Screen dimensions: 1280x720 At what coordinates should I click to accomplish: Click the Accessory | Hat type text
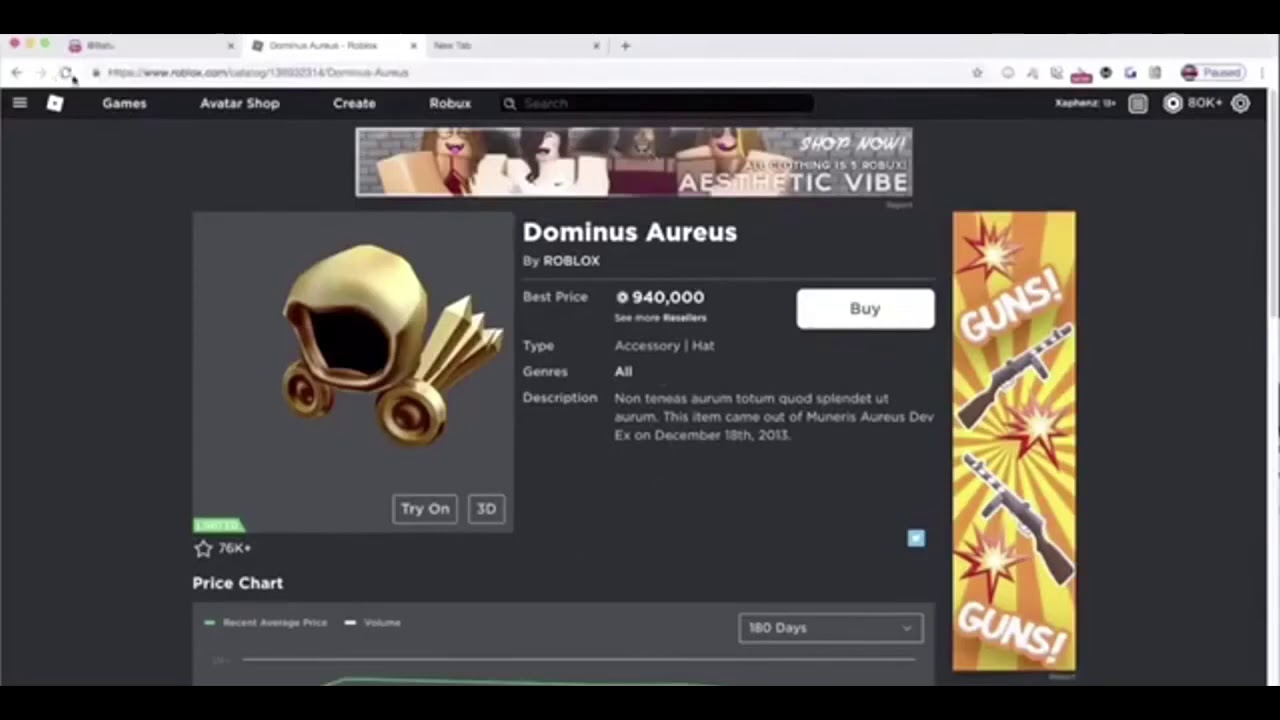664,346
